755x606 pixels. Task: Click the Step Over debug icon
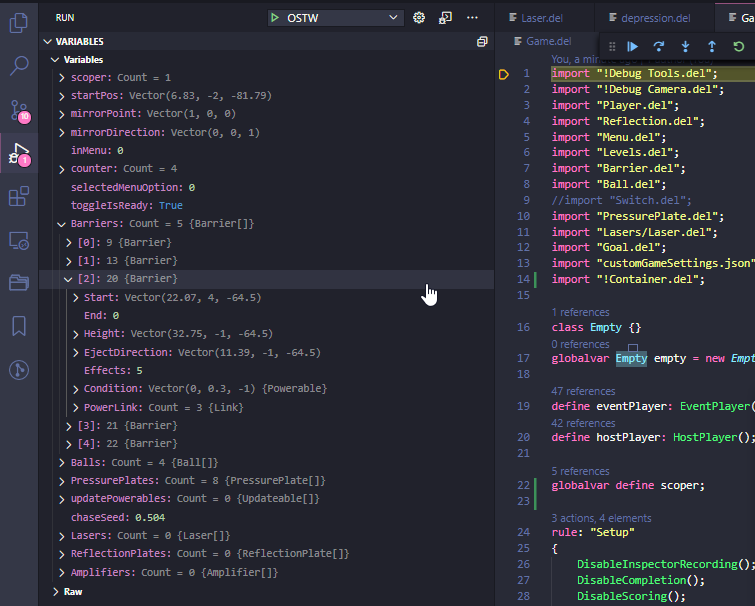(659, 46)
